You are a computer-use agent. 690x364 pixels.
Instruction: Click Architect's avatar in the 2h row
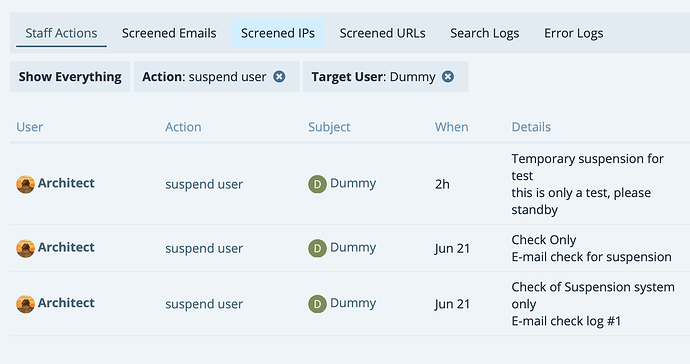click(26, 184)
